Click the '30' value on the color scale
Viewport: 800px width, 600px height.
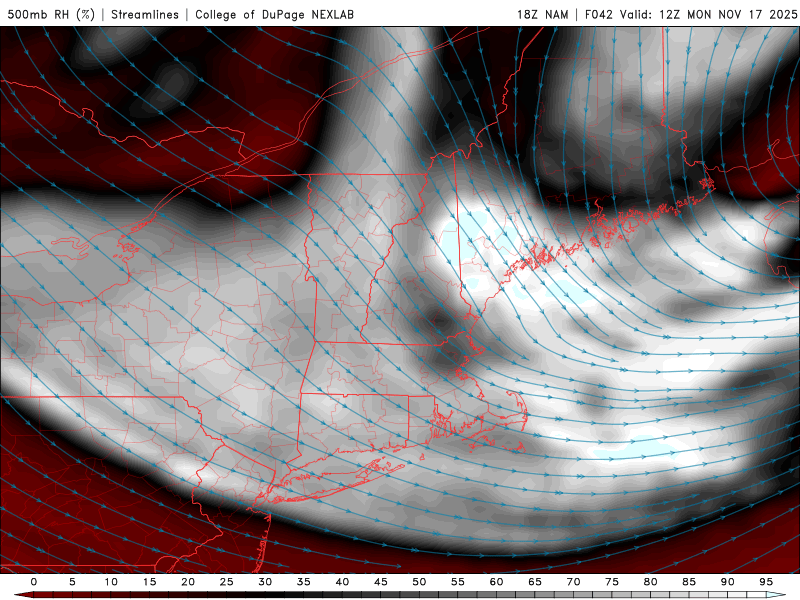(x=265, y=582)
